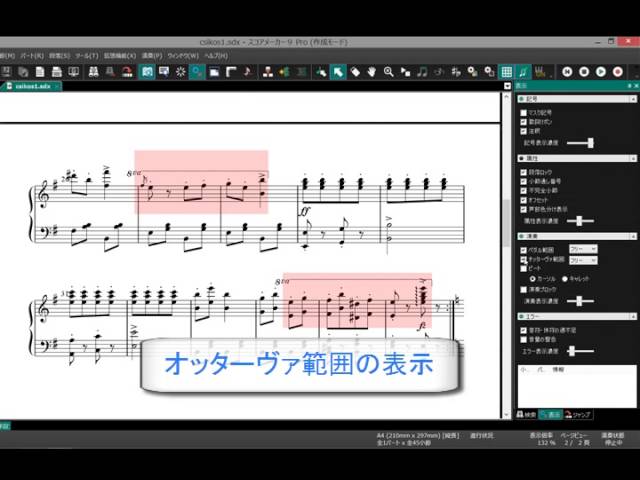Open the ヘルプ(H) menu
This screenshot has width=640, height=480.
(216, 56)
